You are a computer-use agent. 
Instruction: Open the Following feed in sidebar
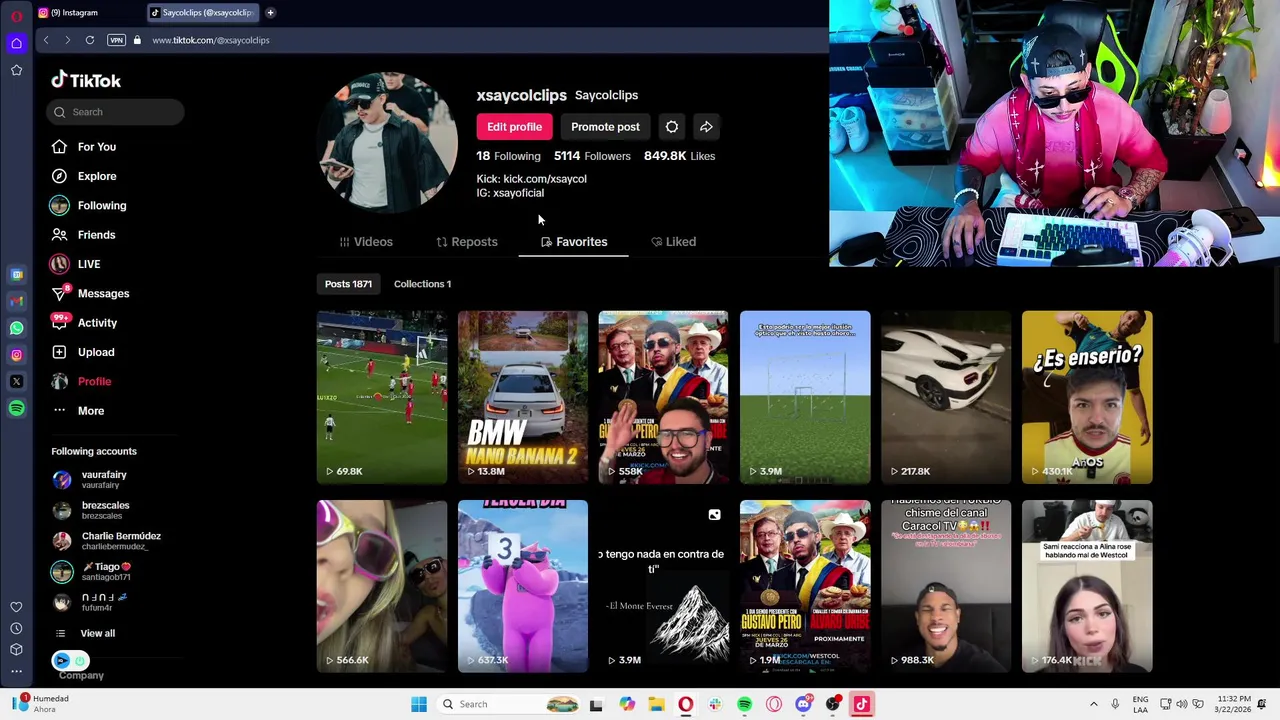[88, 206]
